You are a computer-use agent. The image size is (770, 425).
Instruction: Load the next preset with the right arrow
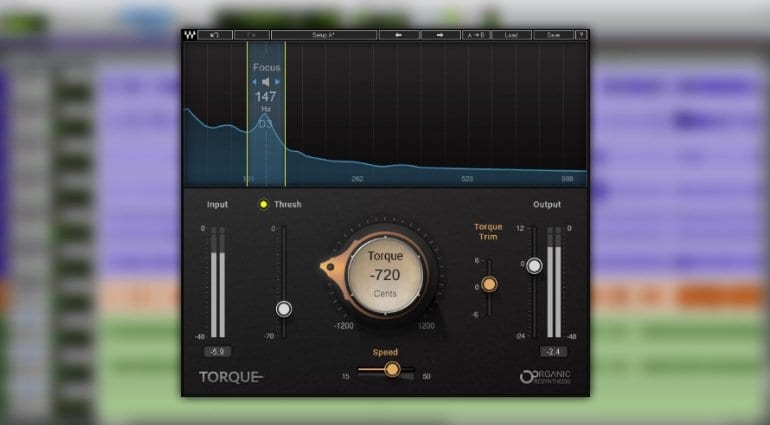440,35
